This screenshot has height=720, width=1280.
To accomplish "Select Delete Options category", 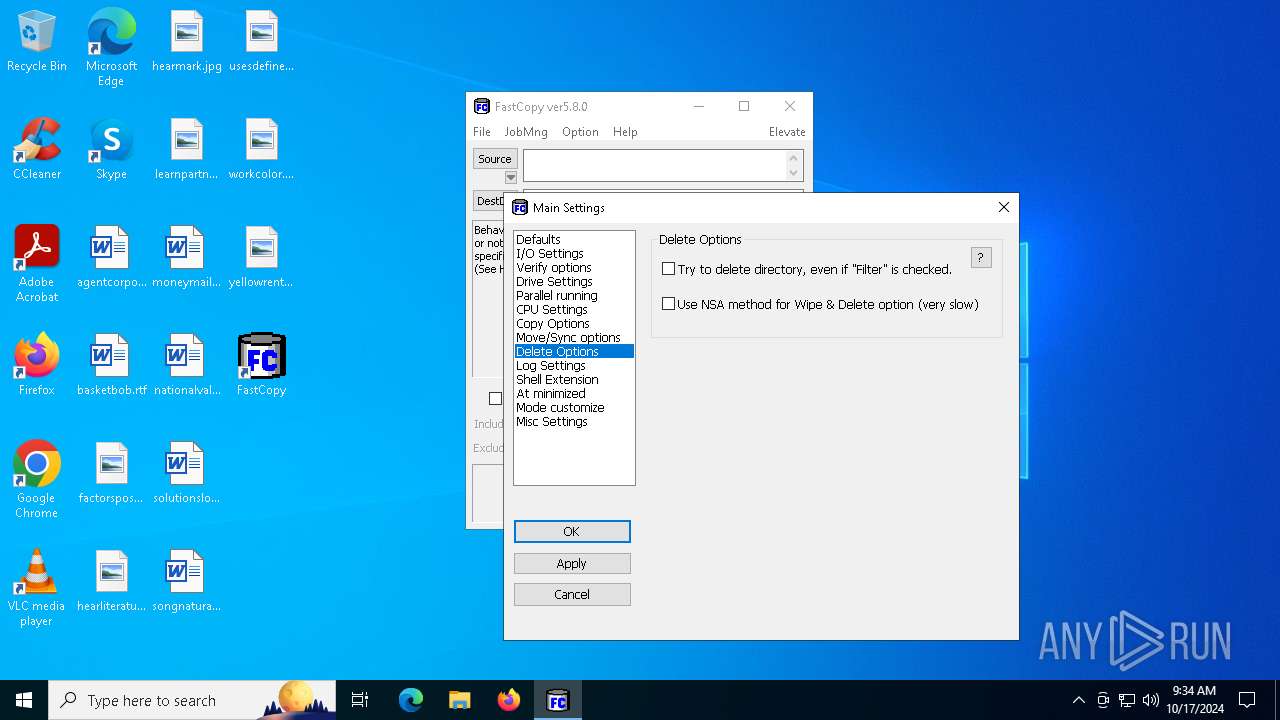I will 574,351.
